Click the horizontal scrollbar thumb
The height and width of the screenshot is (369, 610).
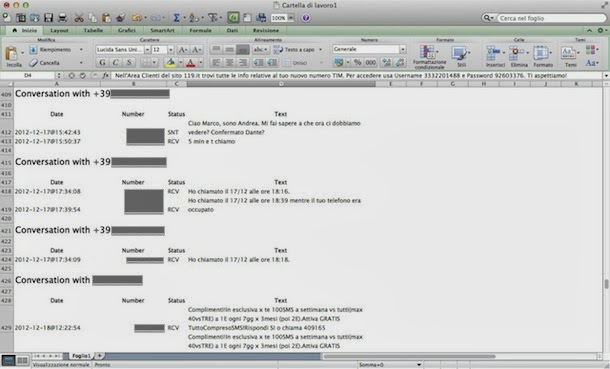pos(409,356)
